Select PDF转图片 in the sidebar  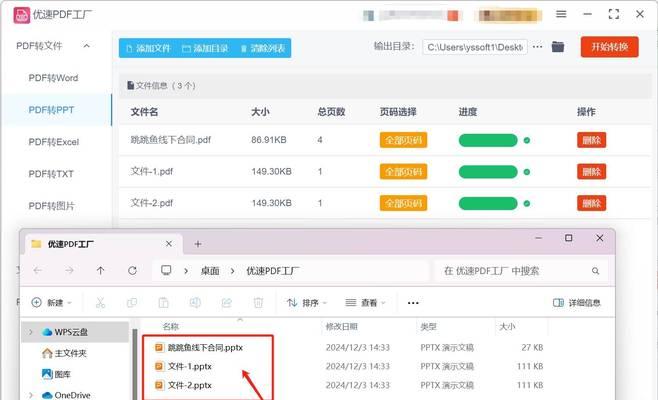pyautogui.click(x=52, y=206)
